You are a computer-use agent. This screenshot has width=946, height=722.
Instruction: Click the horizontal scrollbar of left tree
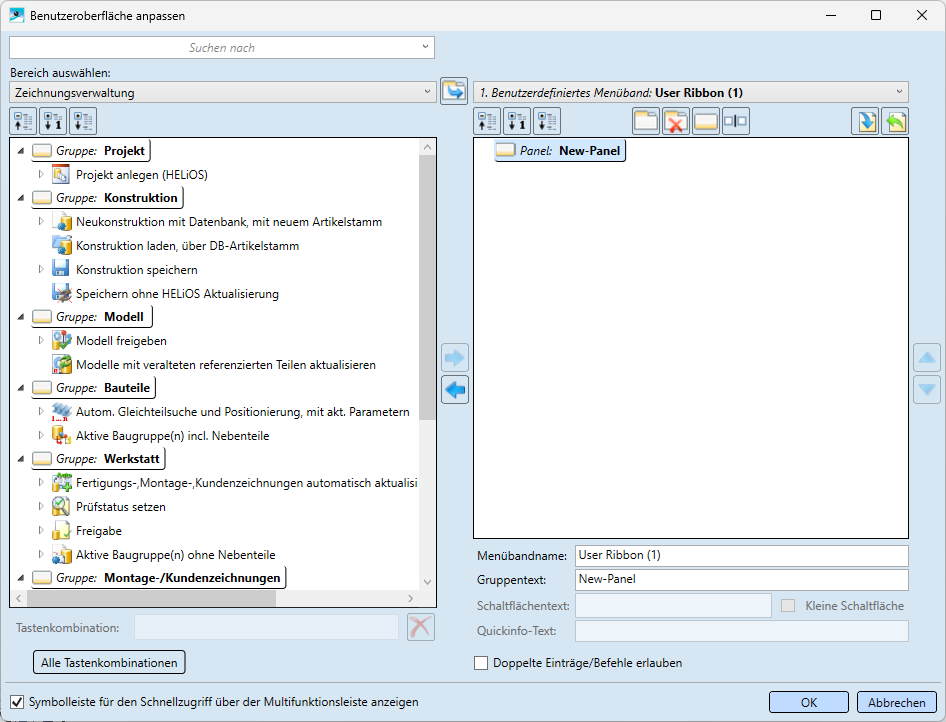pyautogui.click(x=151, y=598)
